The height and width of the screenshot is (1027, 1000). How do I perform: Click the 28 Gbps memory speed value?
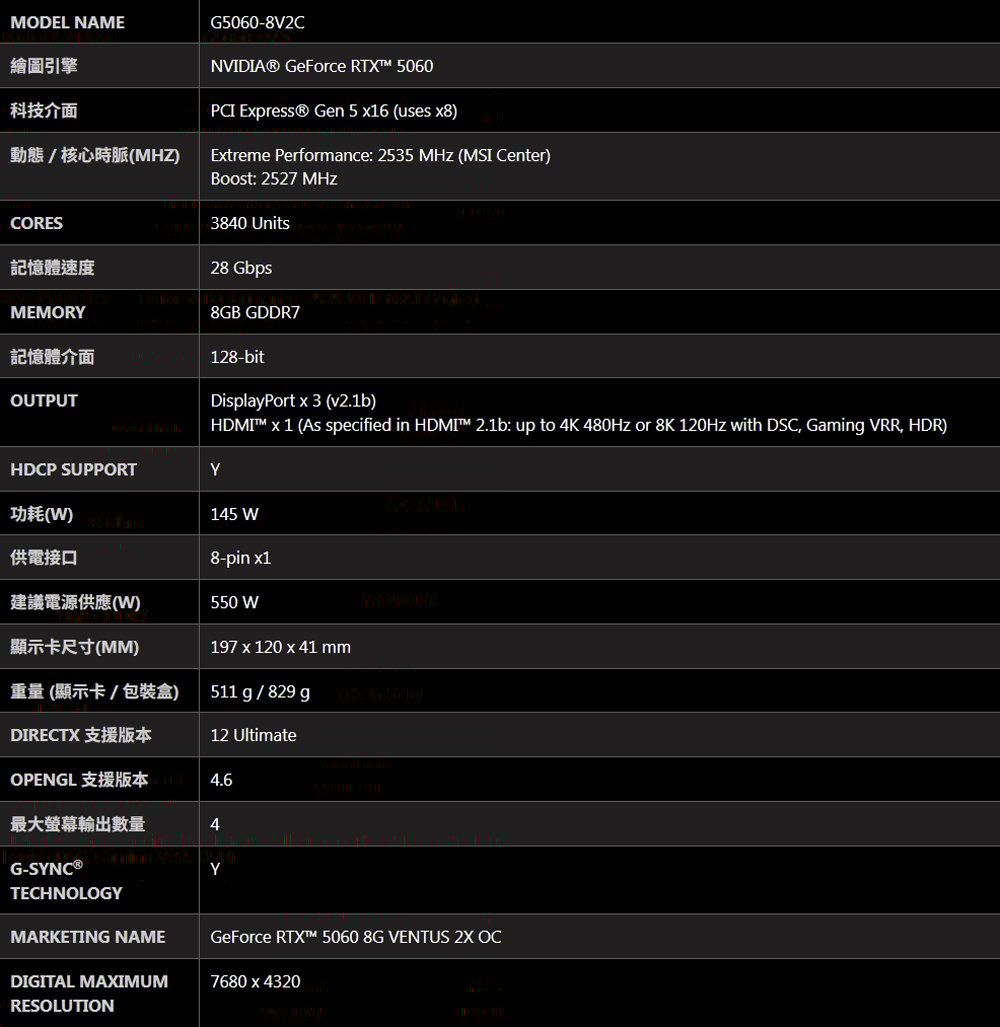point(241,268)
